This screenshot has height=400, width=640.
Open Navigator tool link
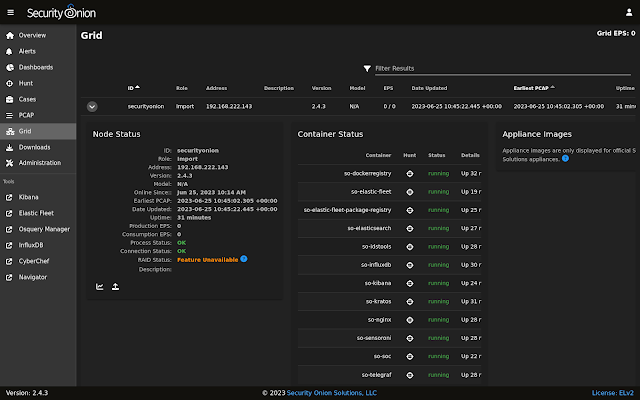[x=38, y=277]
